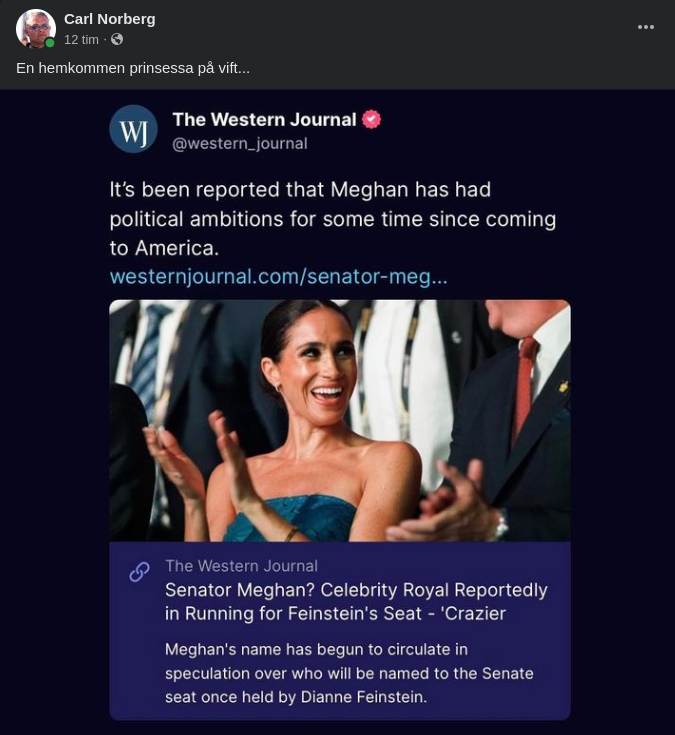Click the card's "The Western Journal" source label
This screenshot has width=675, height=735.
click(x=241, y=566)
